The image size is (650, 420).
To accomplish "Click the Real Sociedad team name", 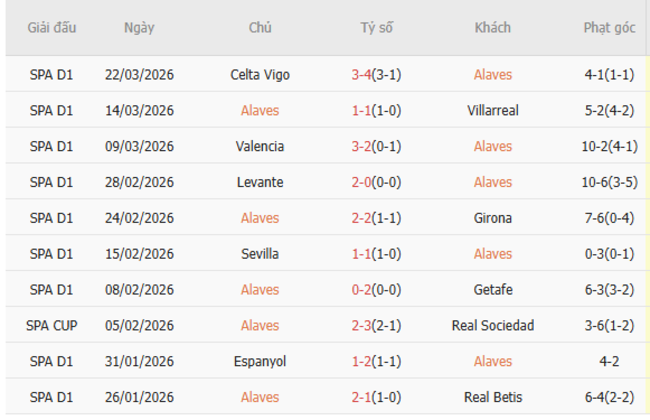I will (x=492, y=326).
